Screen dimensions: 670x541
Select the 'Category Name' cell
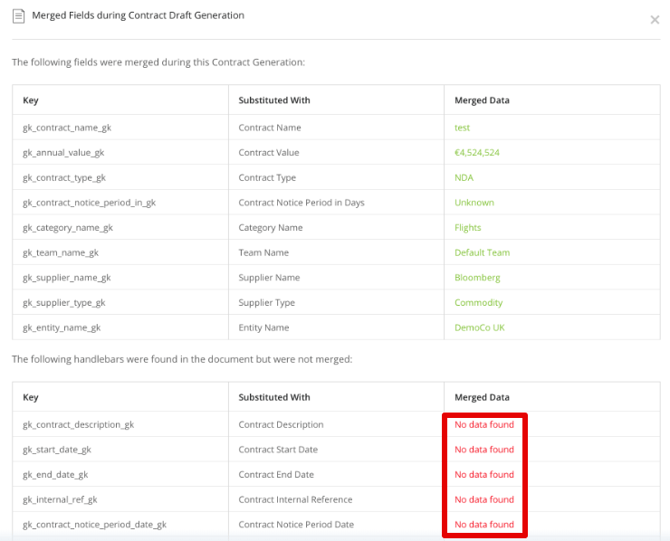(270, 228)
